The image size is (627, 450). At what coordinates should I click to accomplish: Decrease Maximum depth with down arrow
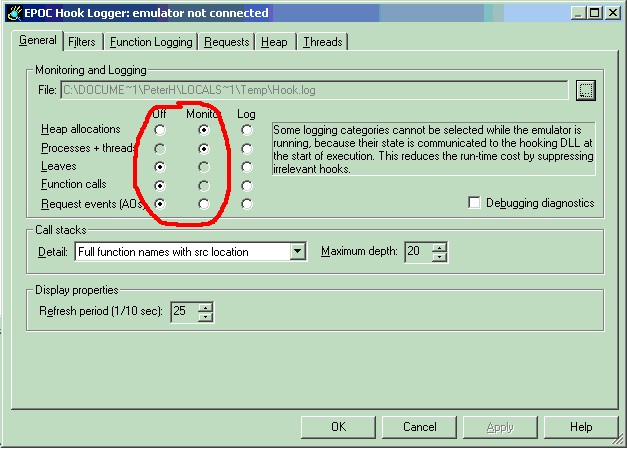pyautogui.click(x=439, y=257)
